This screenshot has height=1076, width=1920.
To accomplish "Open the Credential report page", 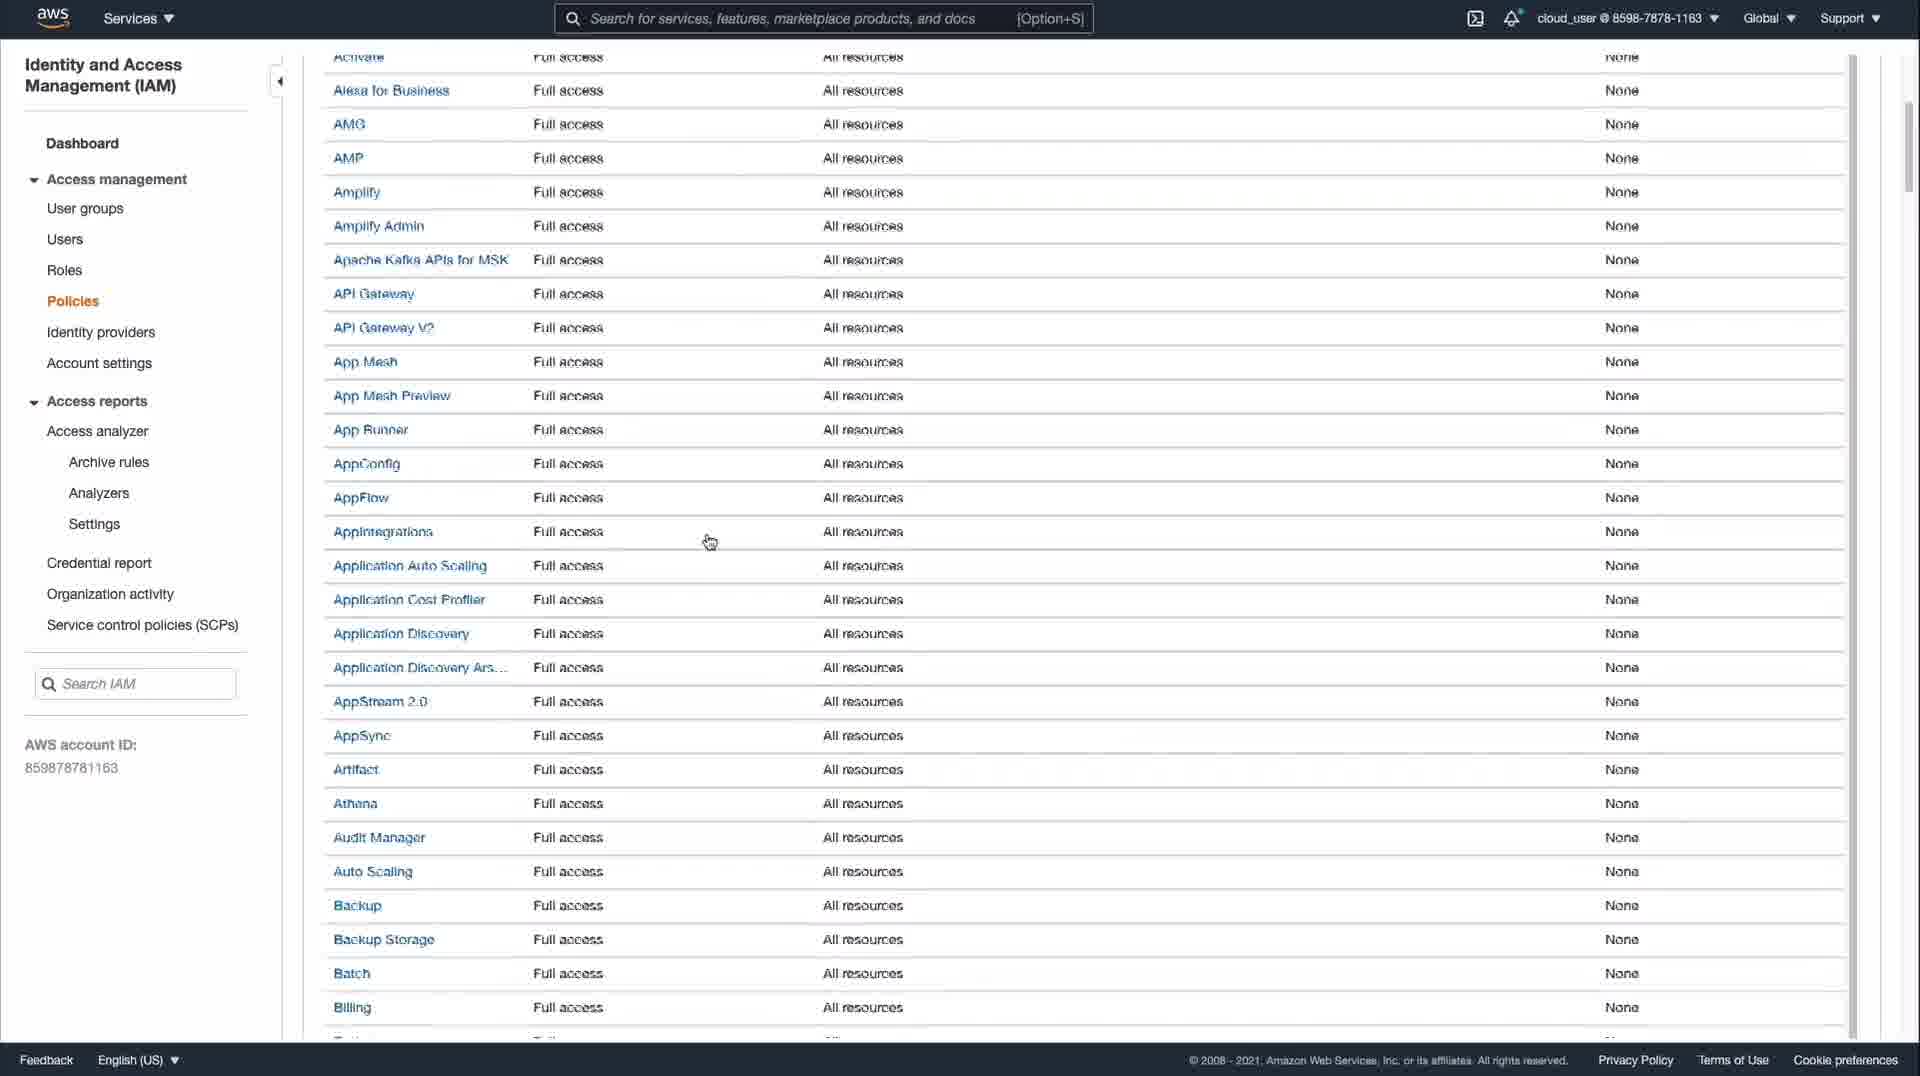I will (99, 563).
